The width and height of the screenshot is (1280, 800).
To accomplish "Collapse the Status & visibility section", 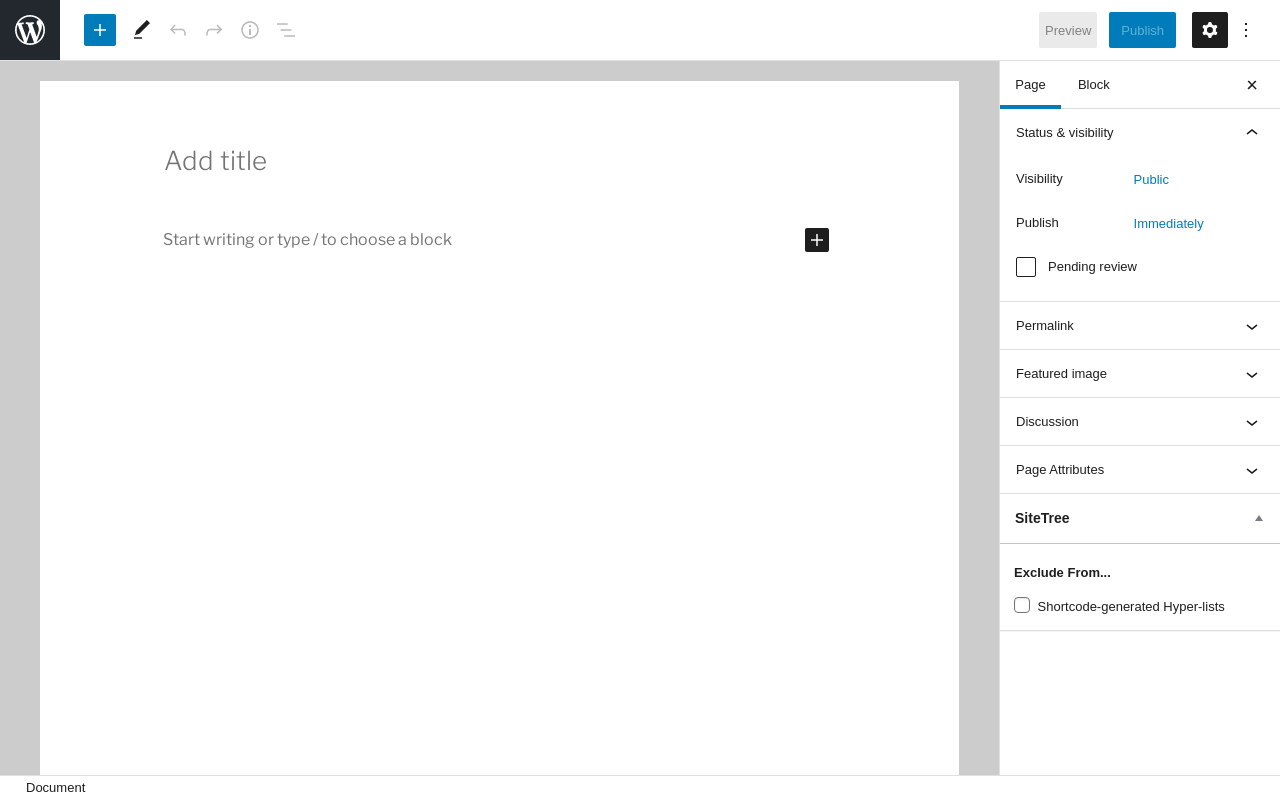I will click(x=1139, y=133).
